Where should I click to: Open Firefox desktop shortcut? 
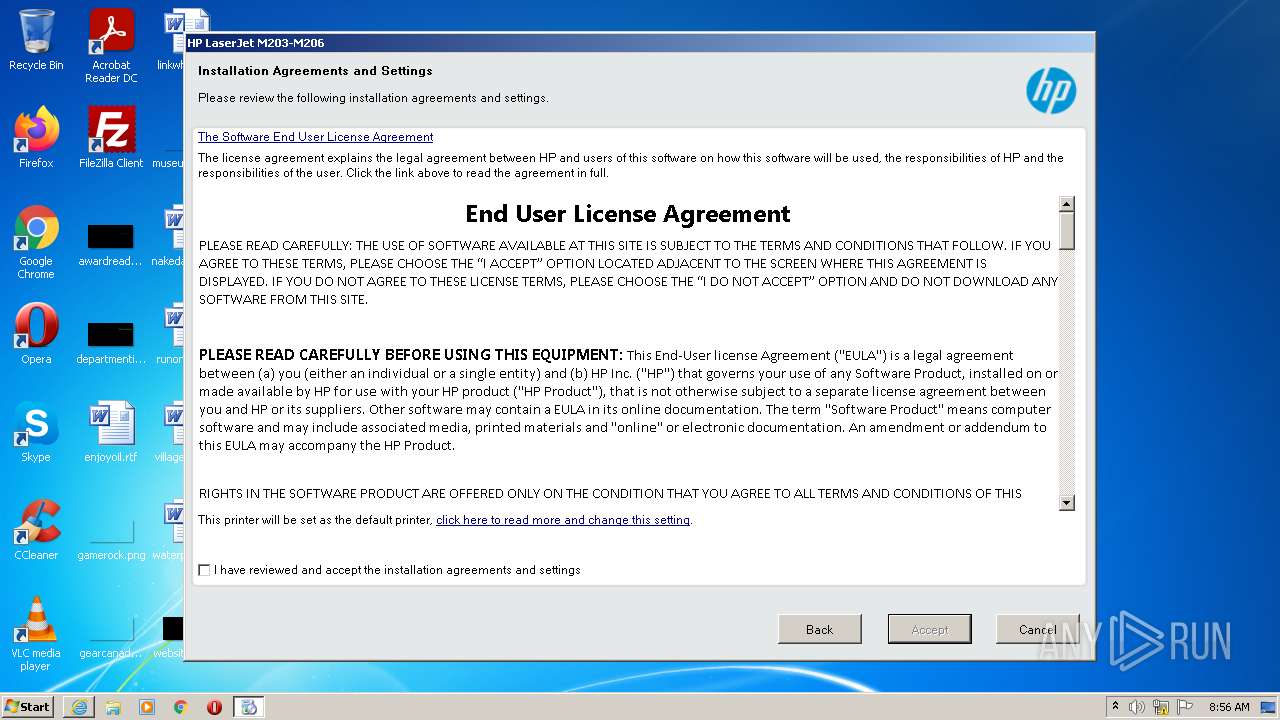36,138
